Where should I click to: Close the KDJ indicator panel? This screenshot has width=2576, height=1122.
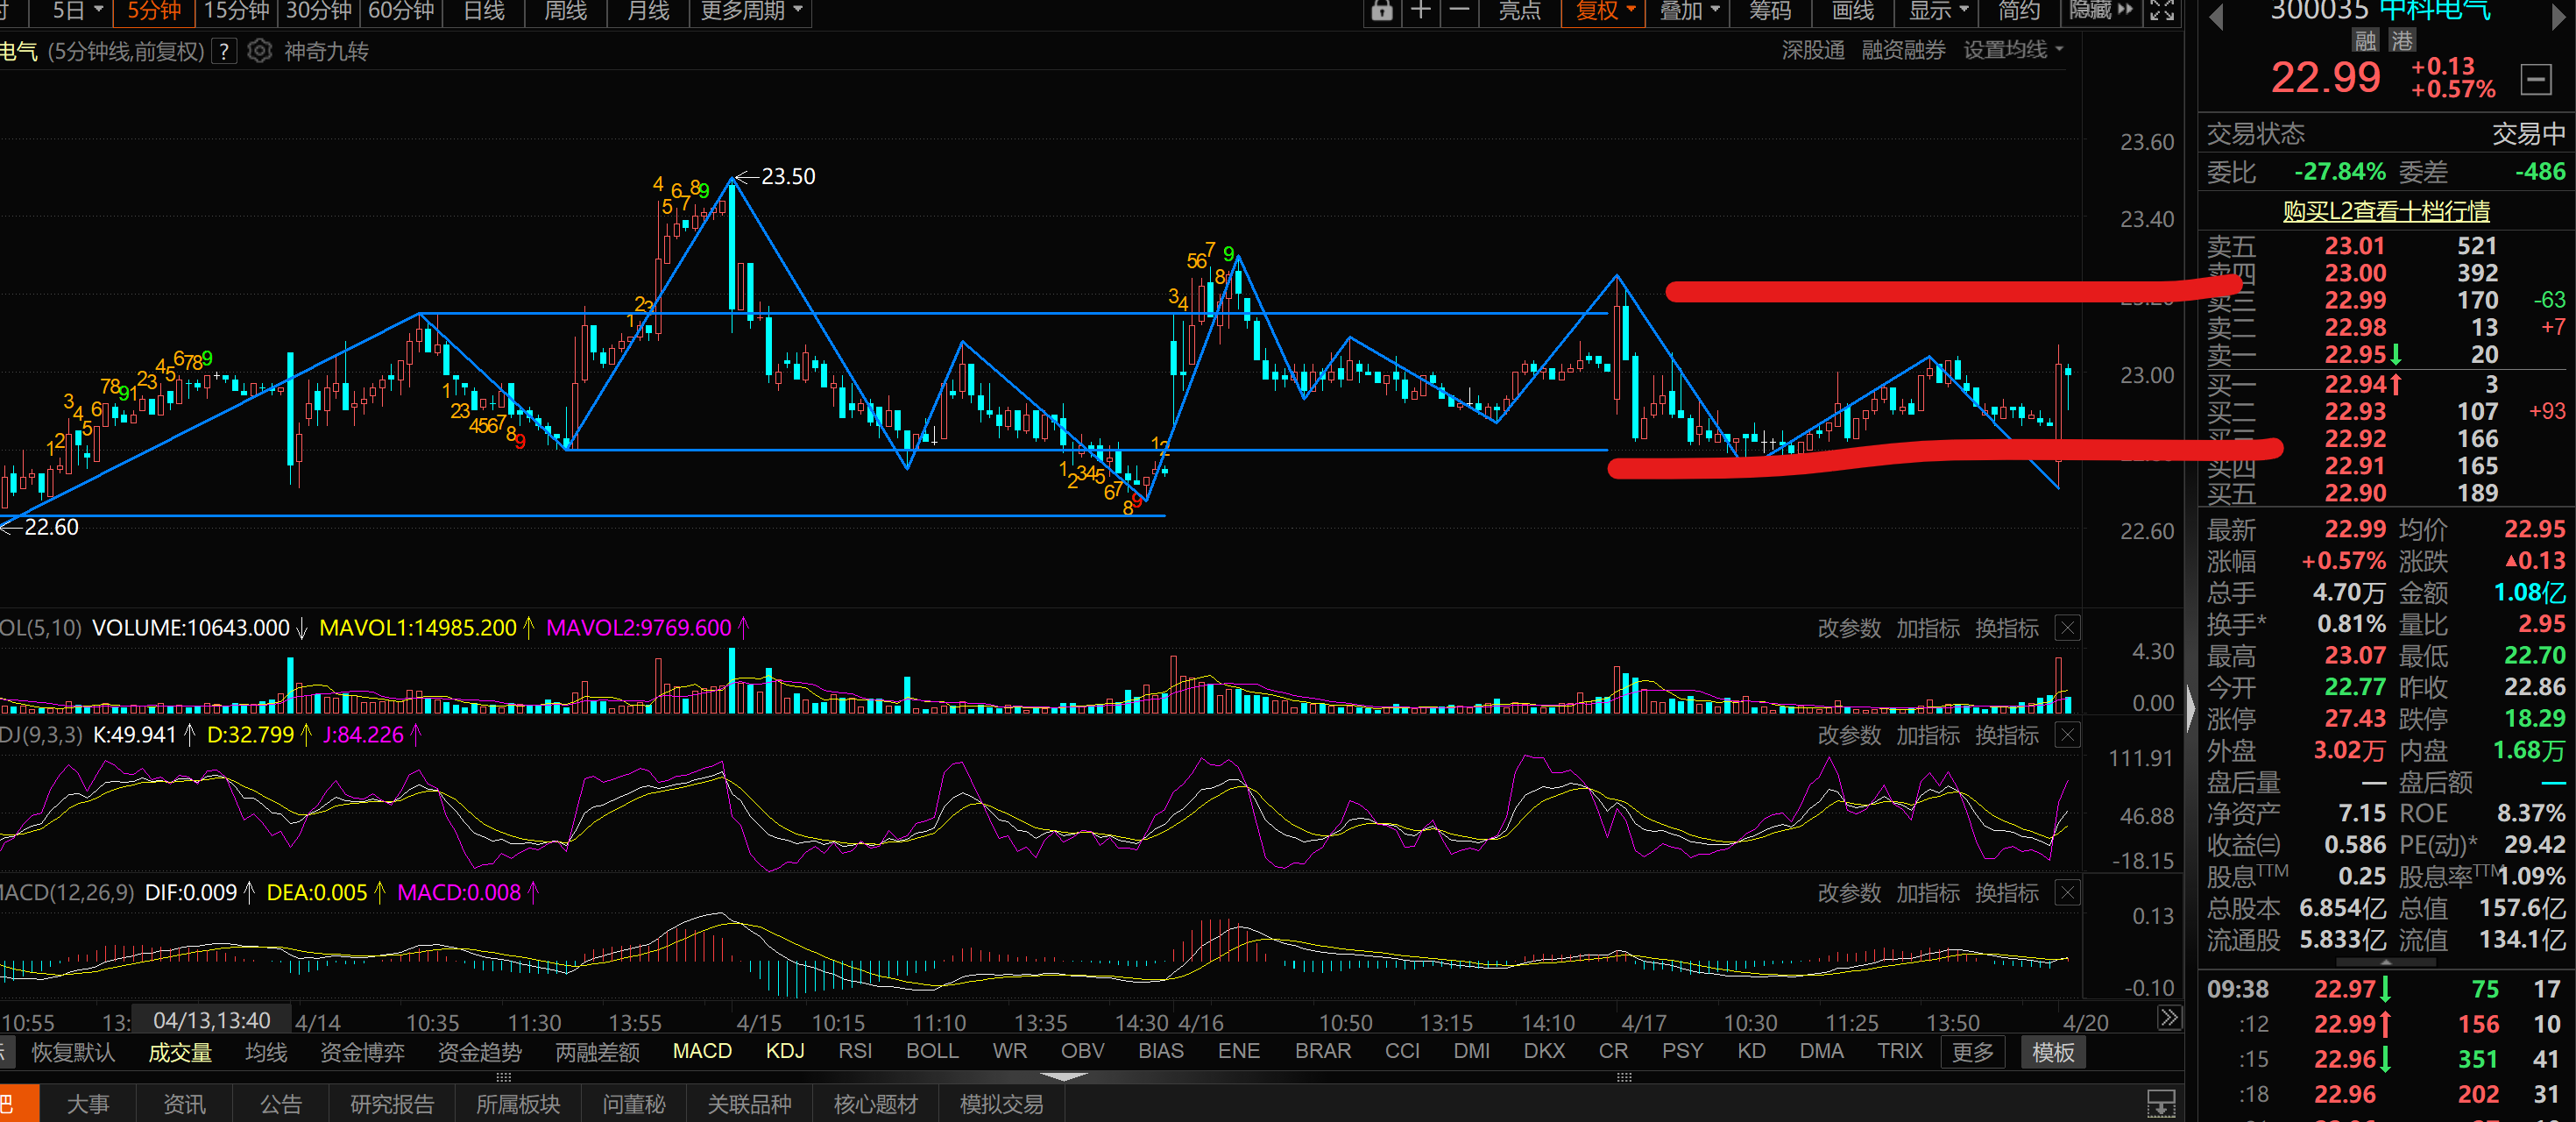[x=2067, y=735]
